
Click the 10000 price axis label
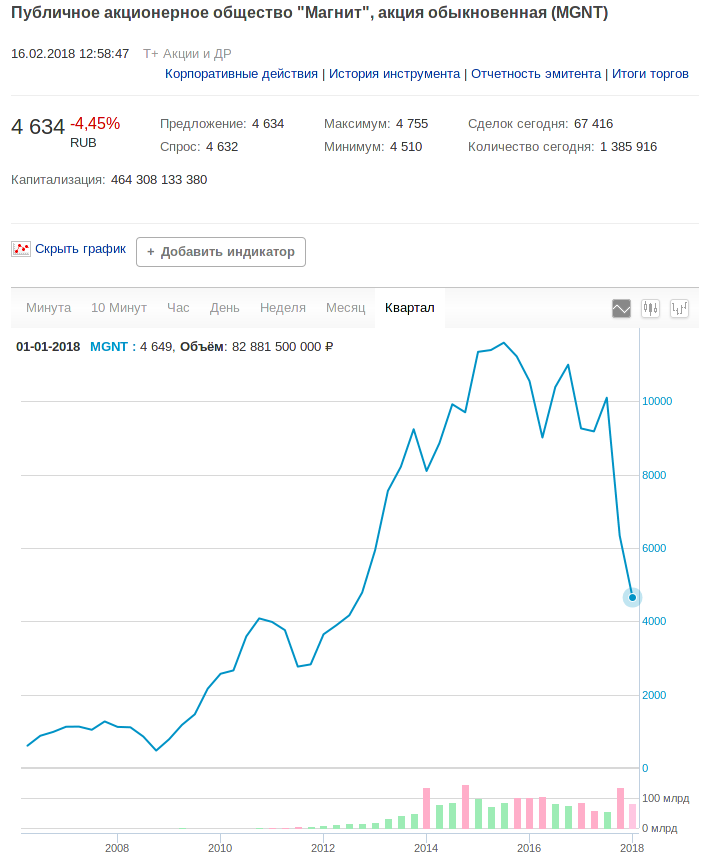coord(657,401)
